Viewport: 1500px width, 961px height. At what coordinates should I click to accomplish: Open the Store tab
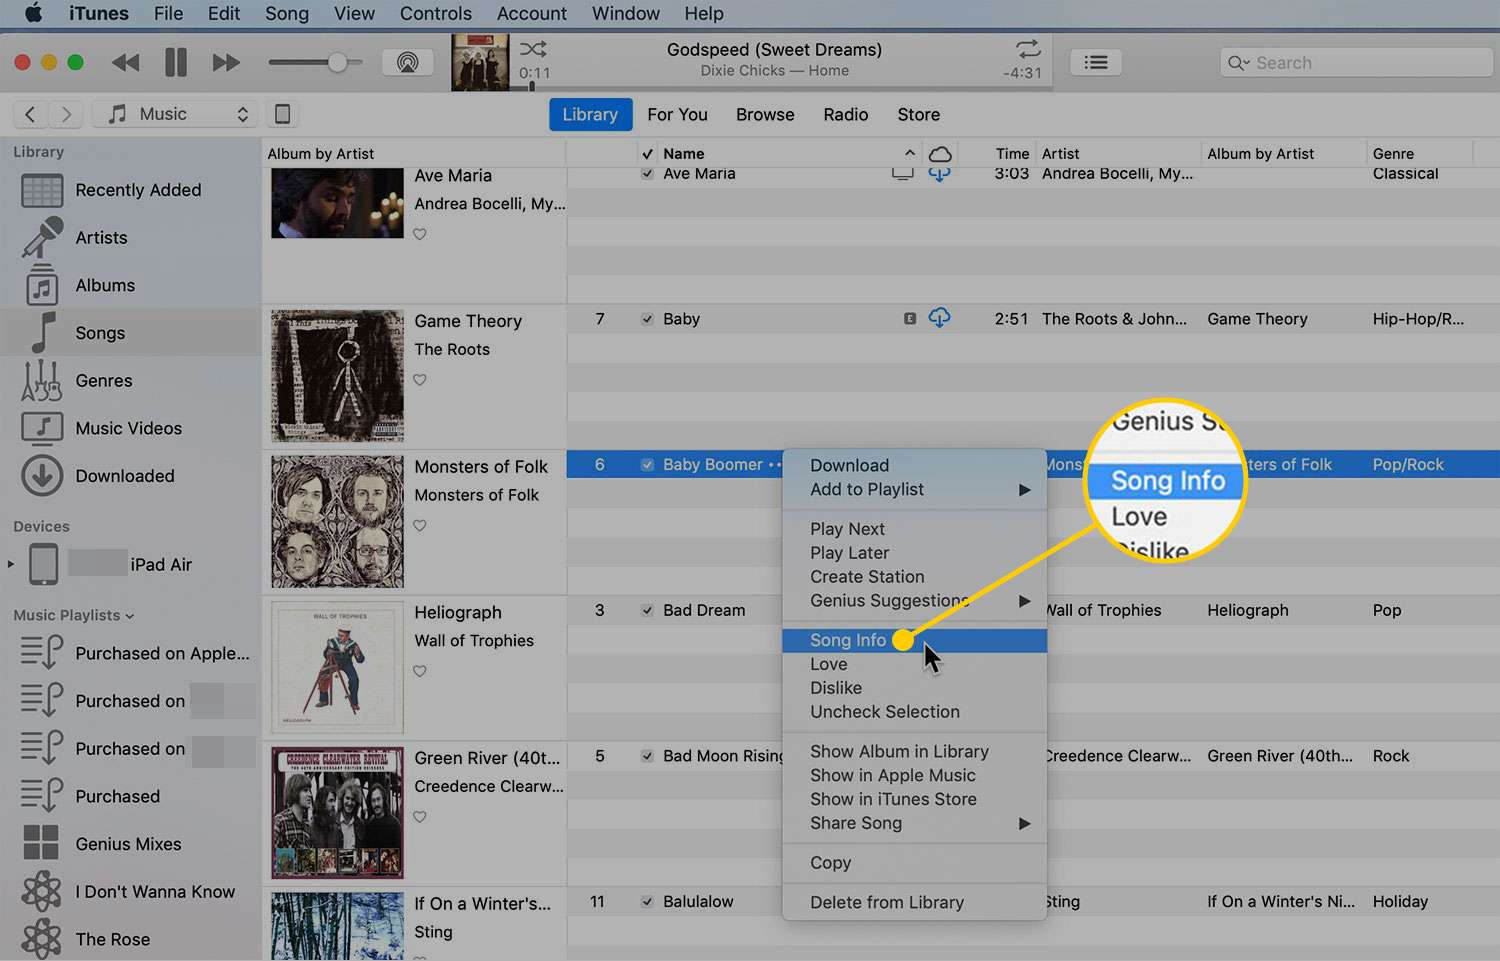918,115
